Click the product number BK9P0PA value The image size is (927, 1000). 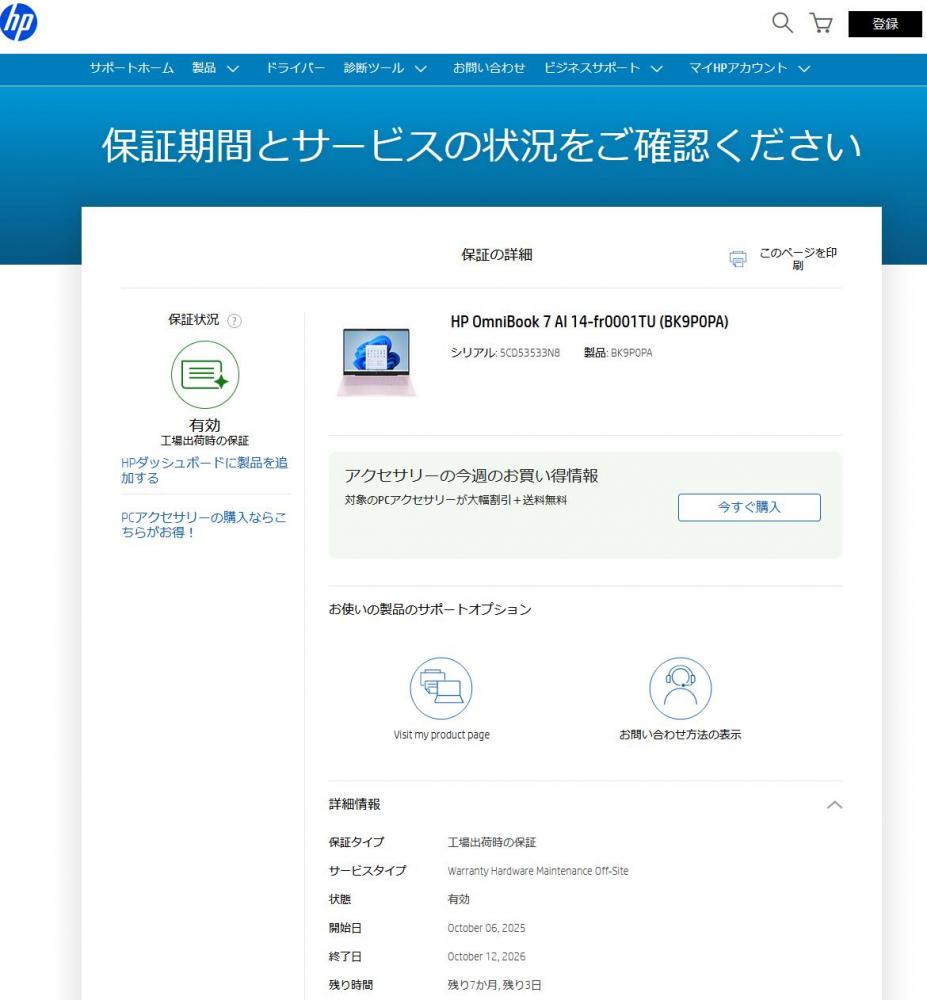pos(631,353)
